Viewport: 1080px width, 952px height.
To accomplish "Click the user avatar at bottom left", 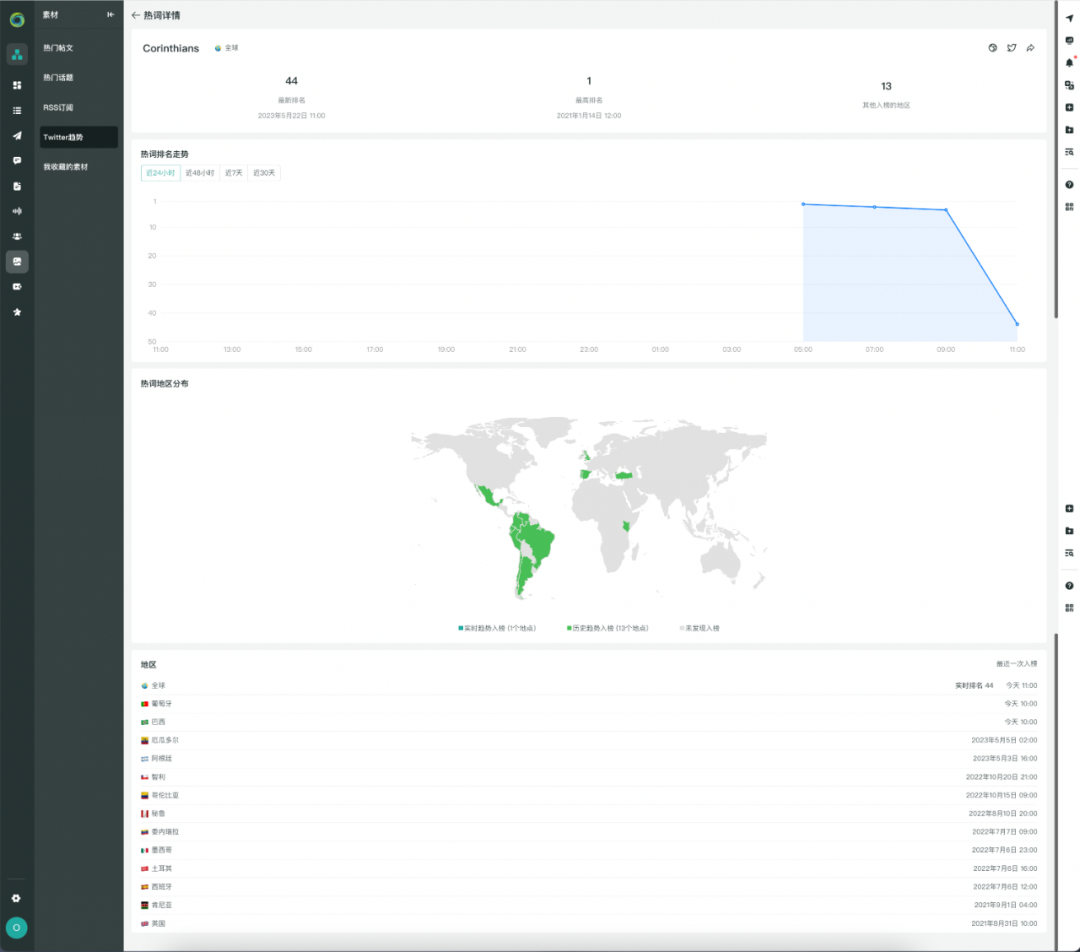I will click(17, 928).
